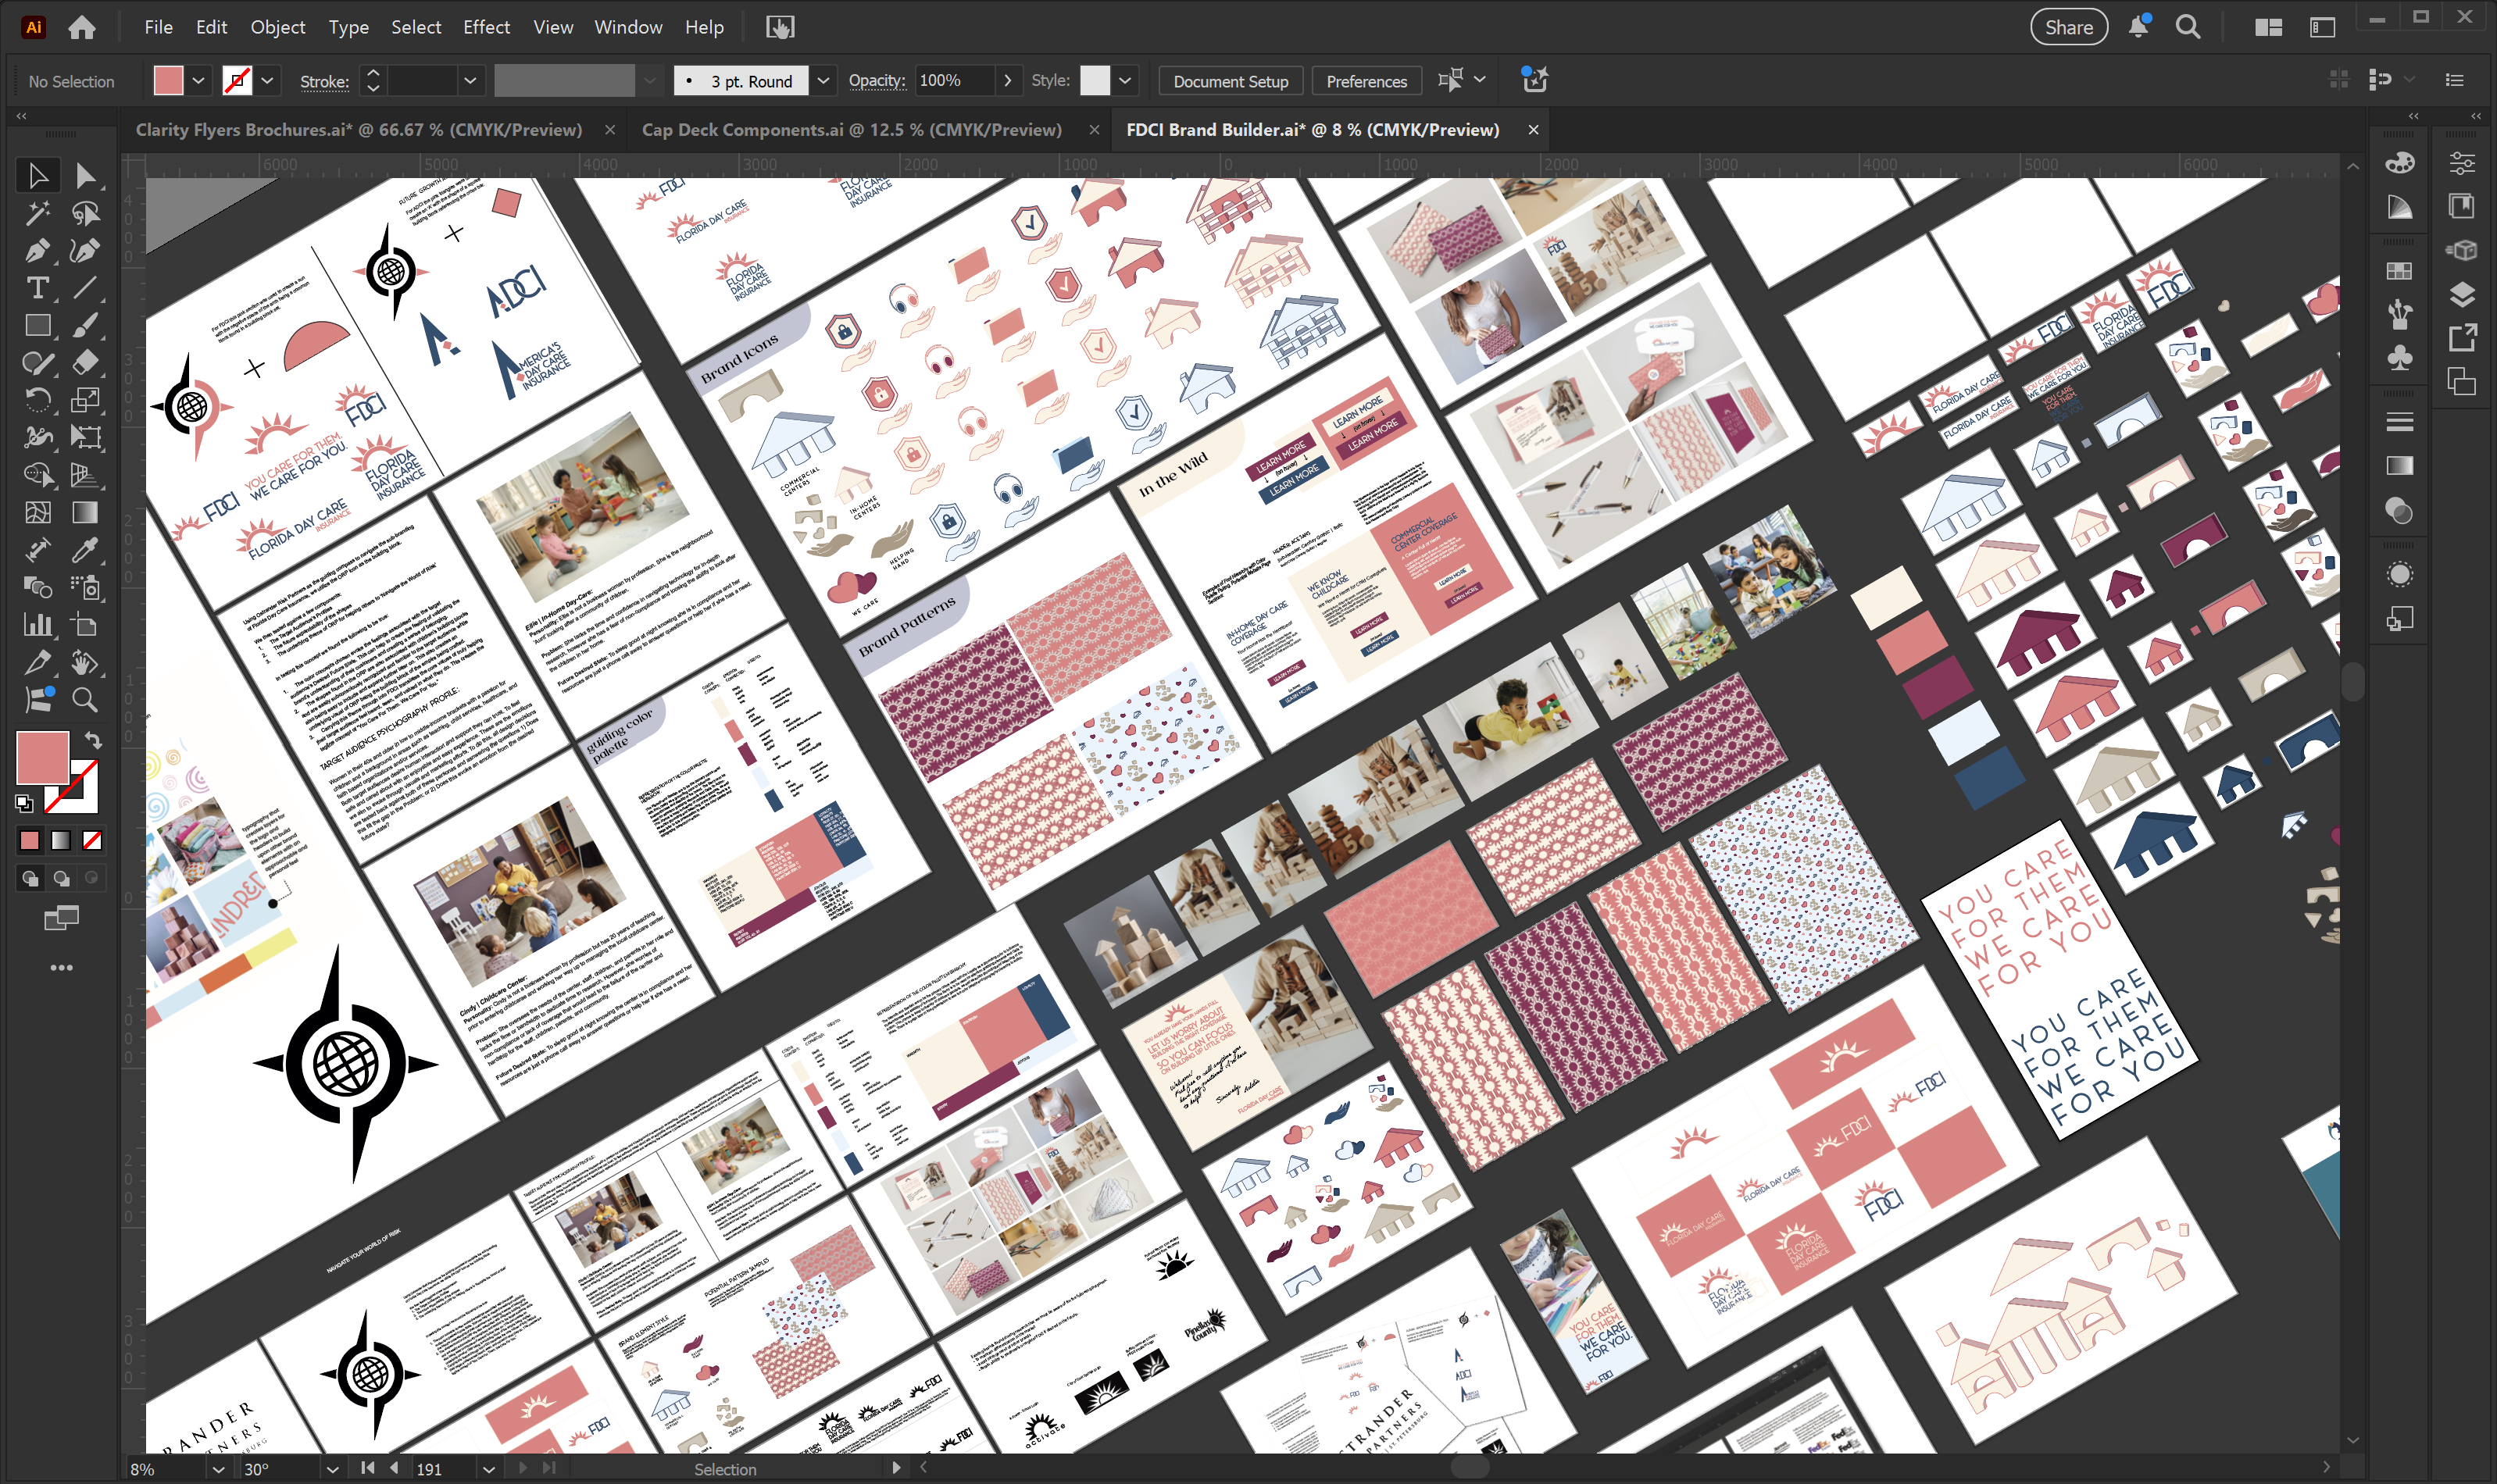2497x1484 pixels.
Task: Select the Rotate tool
Action: tap(37, 400)
